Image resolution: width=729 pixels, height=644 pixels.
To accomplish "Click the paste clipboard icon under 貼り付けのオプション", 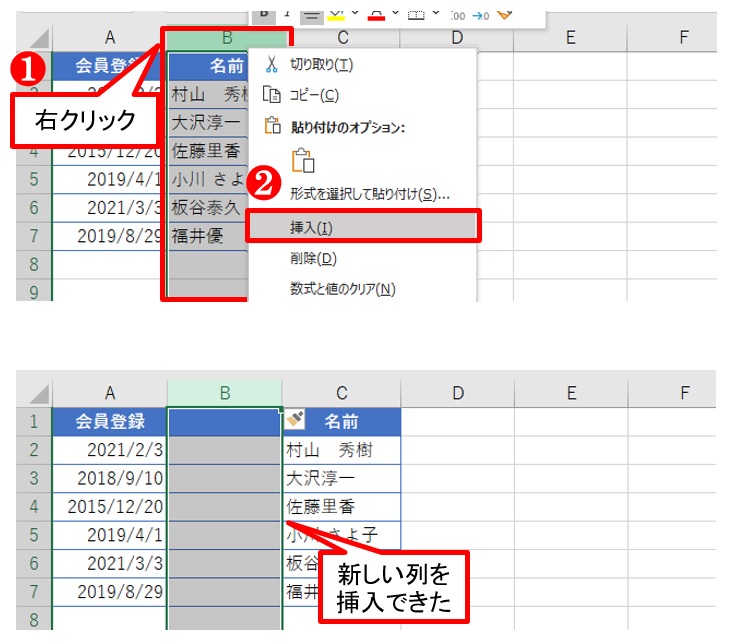I will 303,161.
